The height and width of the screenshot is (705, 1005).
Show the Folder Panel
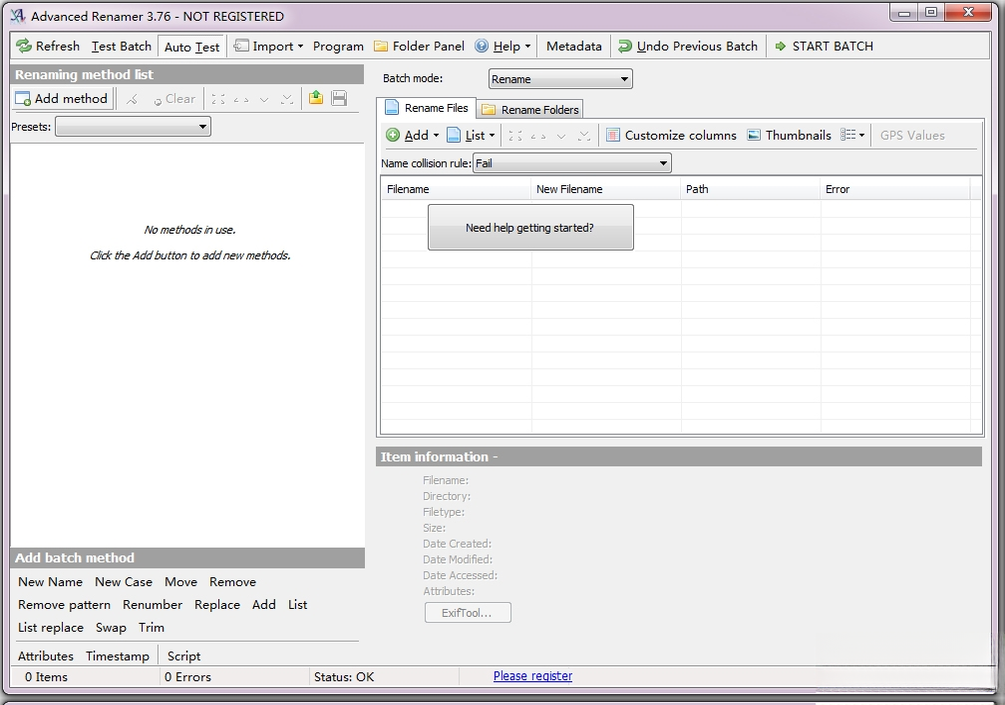[419, 46]
